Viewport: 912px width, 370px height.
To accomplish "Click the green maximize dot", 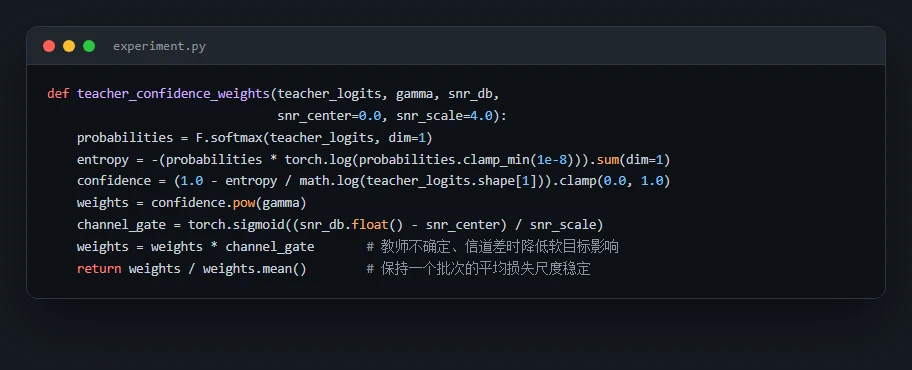I will click(x=89, y=46).
